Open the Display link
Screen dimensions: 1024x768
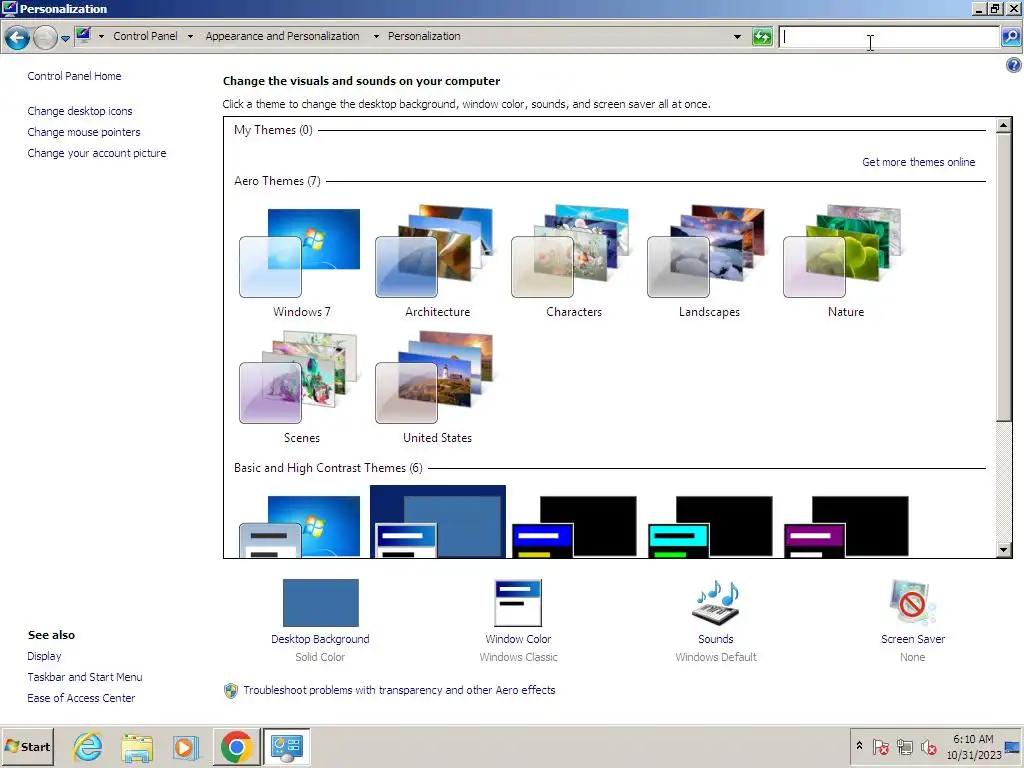[x=44, y=656]
